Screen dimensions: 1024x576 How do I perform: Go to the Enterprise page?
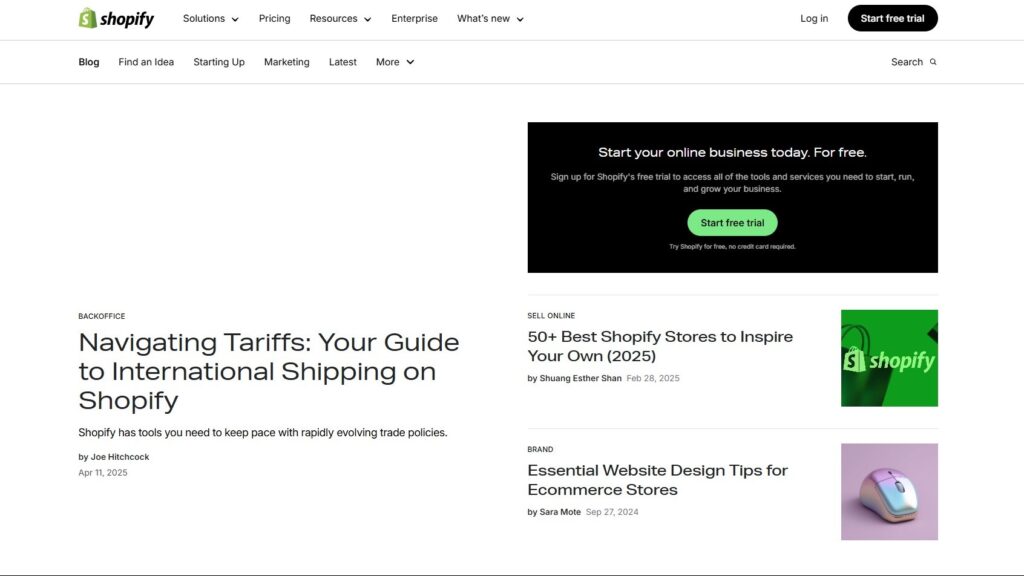(415, 19)
